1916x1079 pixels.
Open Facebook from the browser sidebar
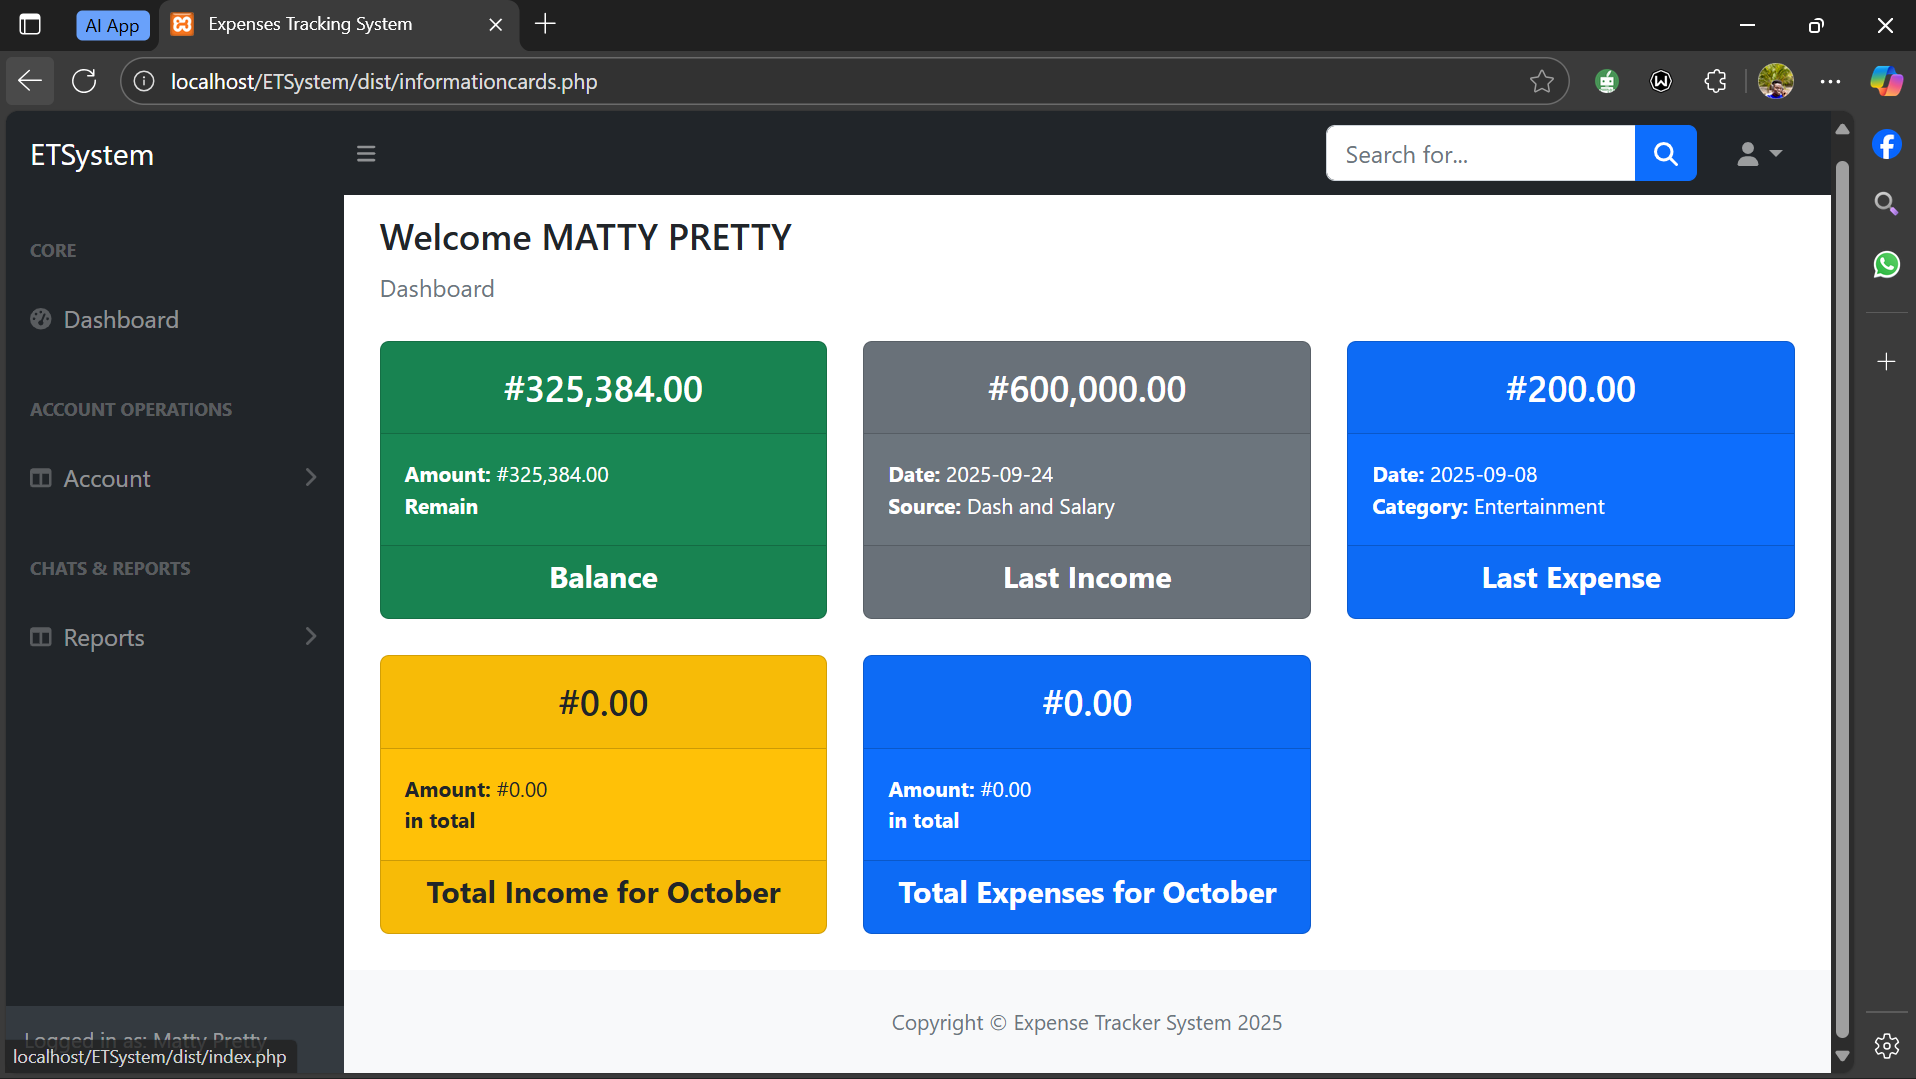[x=1886, y=146]
